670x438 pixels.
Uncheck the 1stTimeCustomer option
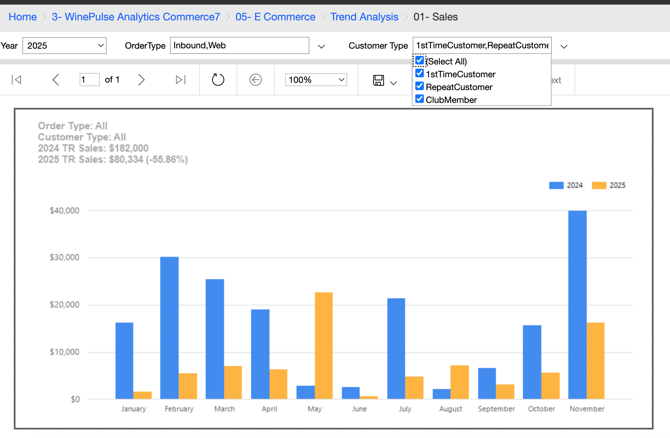point(420,74)
